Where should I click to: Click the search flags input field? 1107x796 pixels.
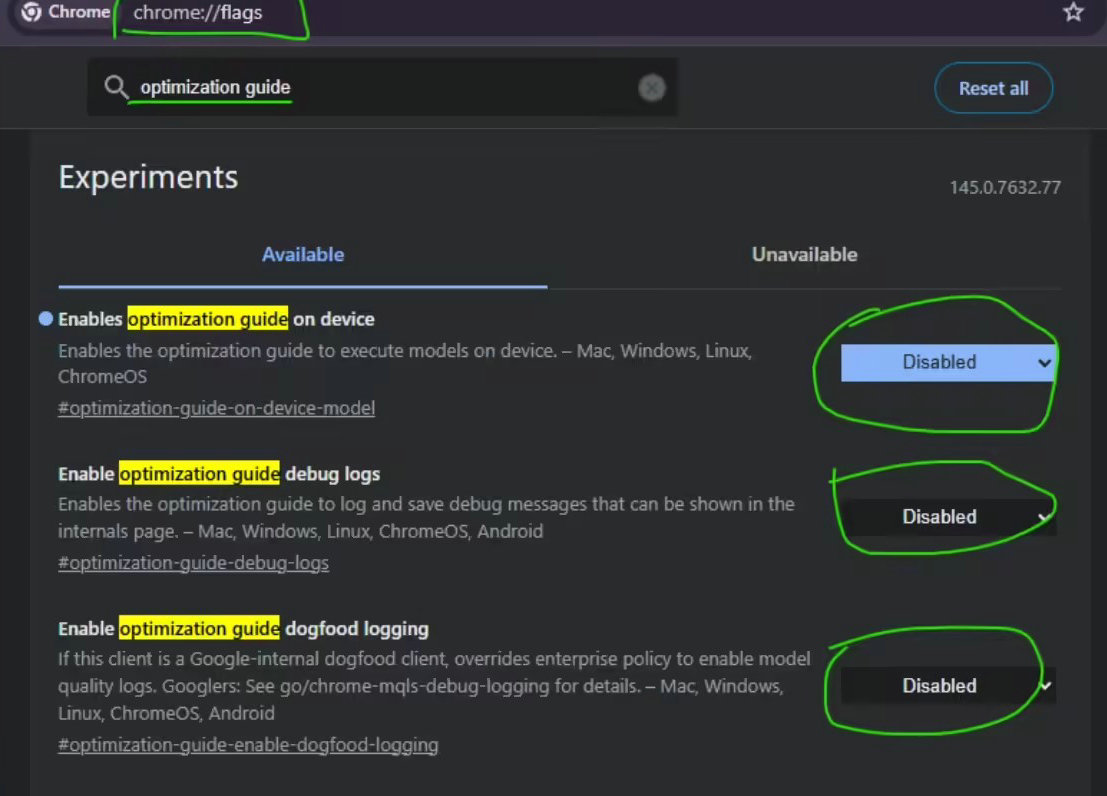click(382, 88)
